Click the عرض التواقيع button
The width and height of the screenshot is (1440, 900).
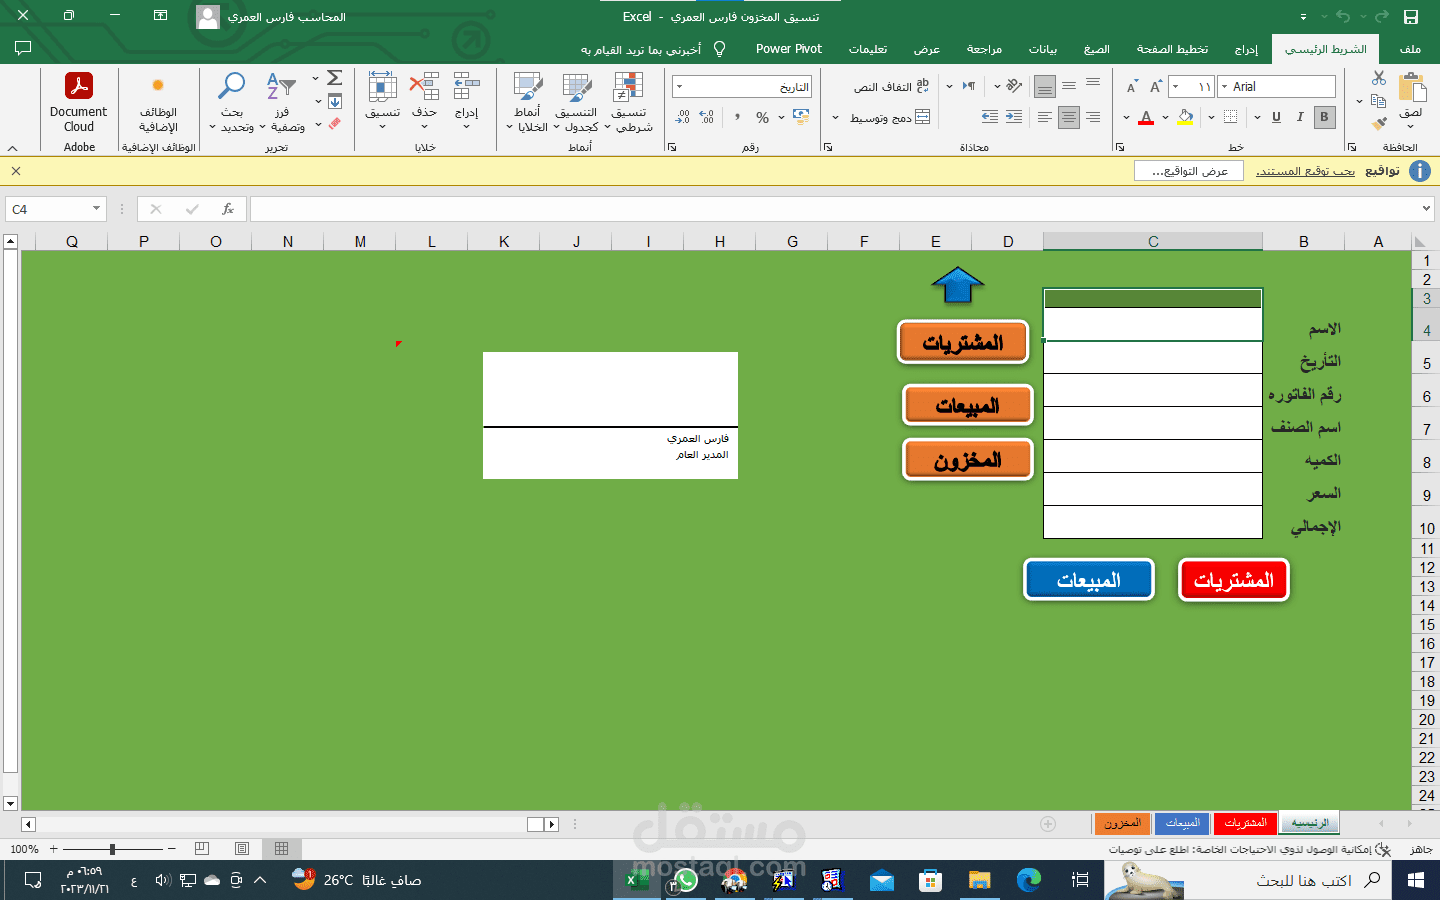coord(1189,171)
